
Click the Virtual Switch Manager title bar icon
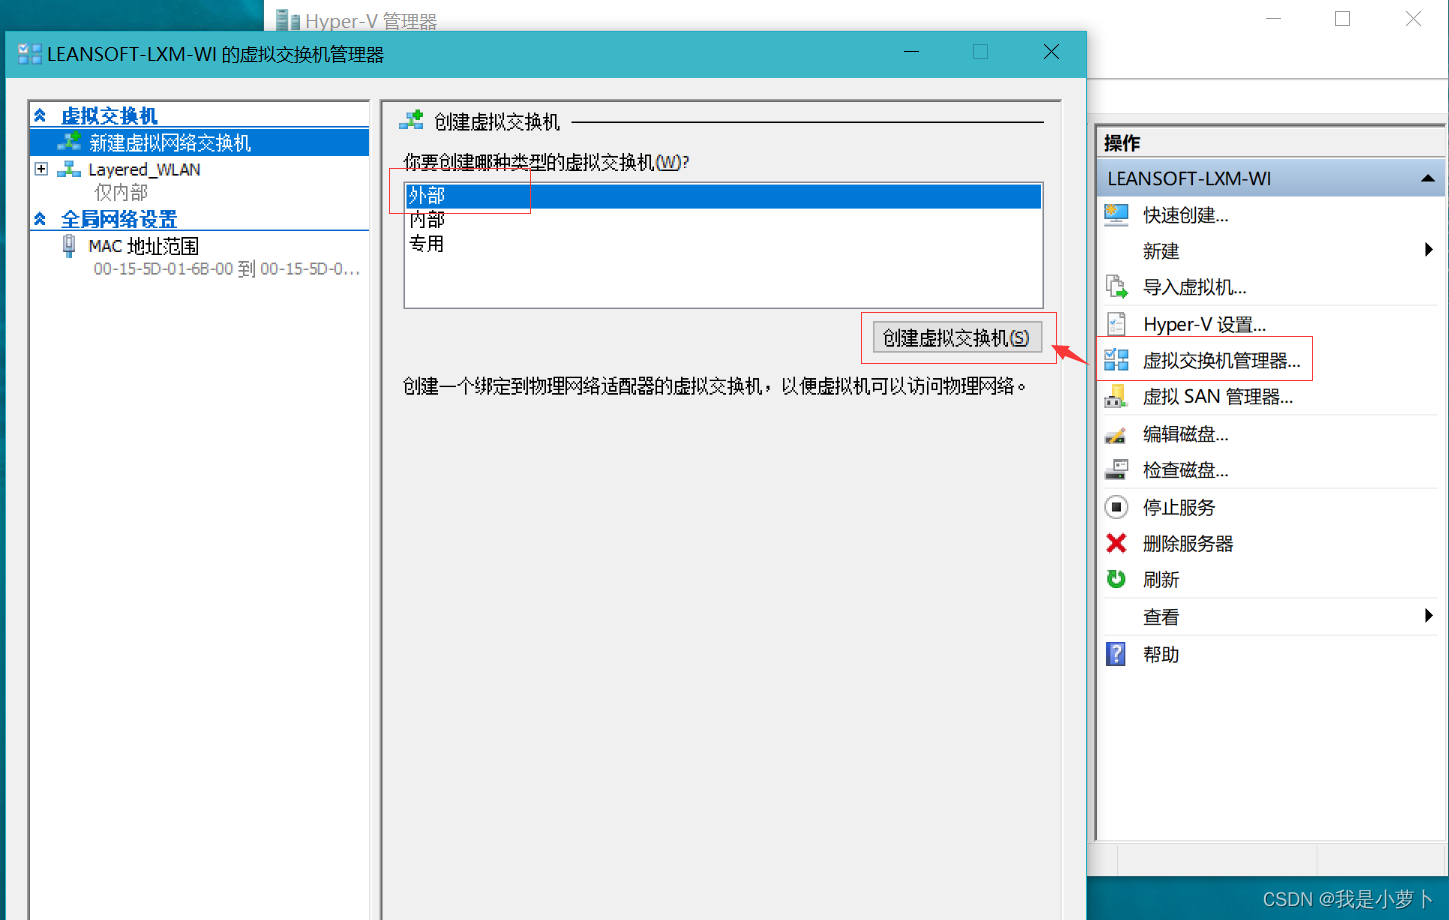30,54
